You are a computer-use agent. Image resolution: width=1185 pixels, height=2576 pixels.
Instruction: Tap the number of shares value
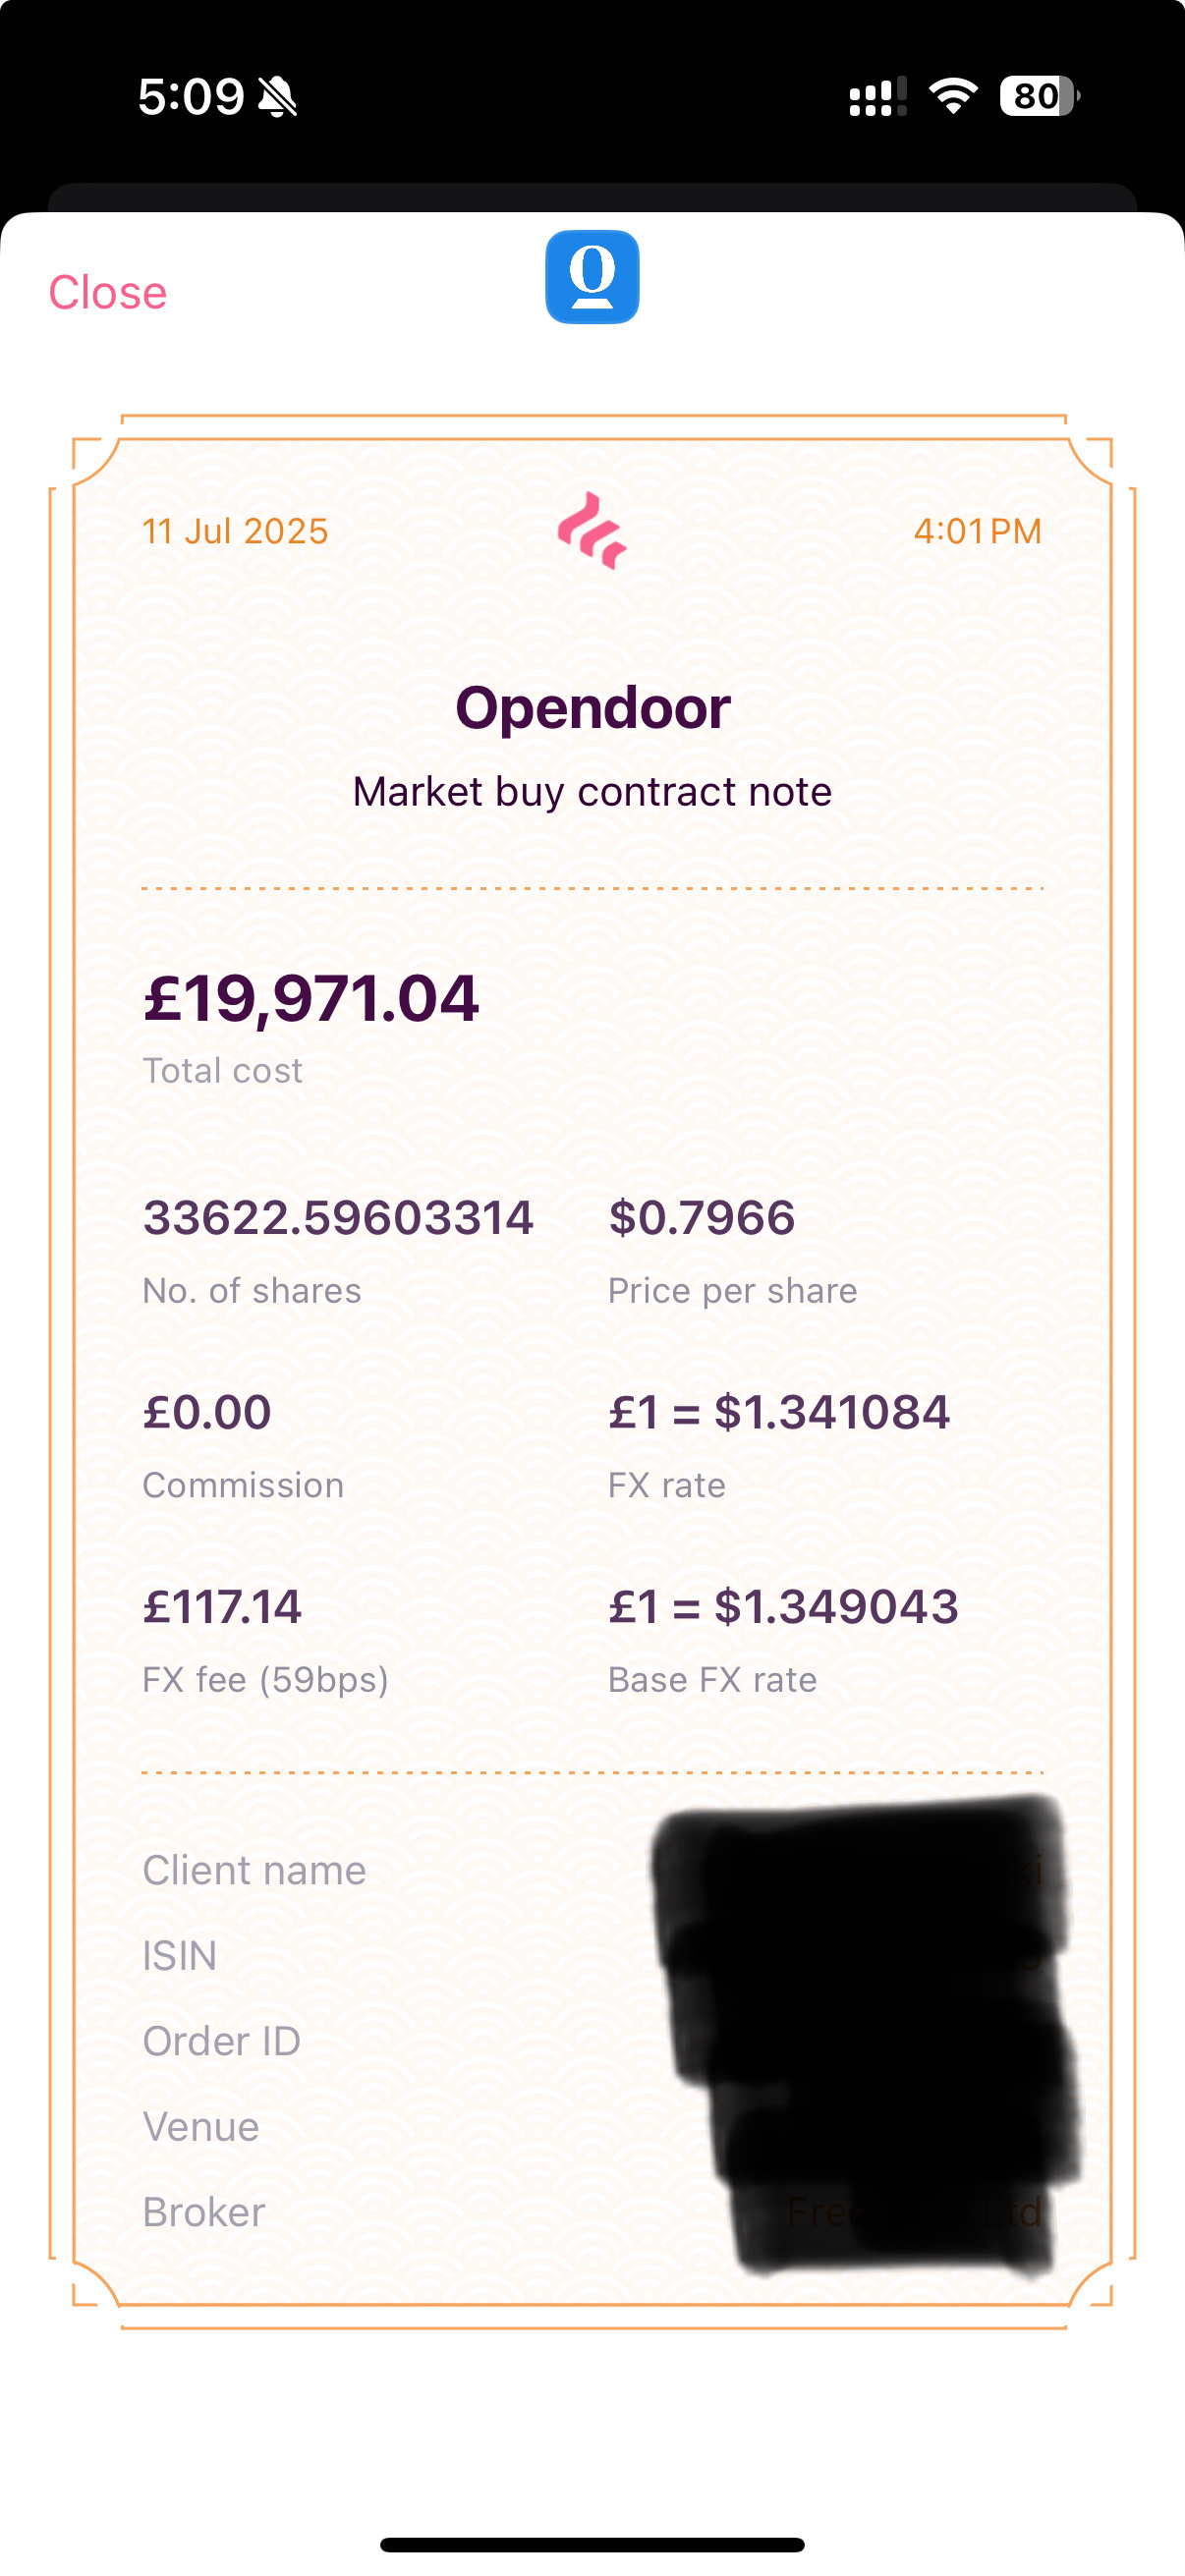coord(338,1218)
